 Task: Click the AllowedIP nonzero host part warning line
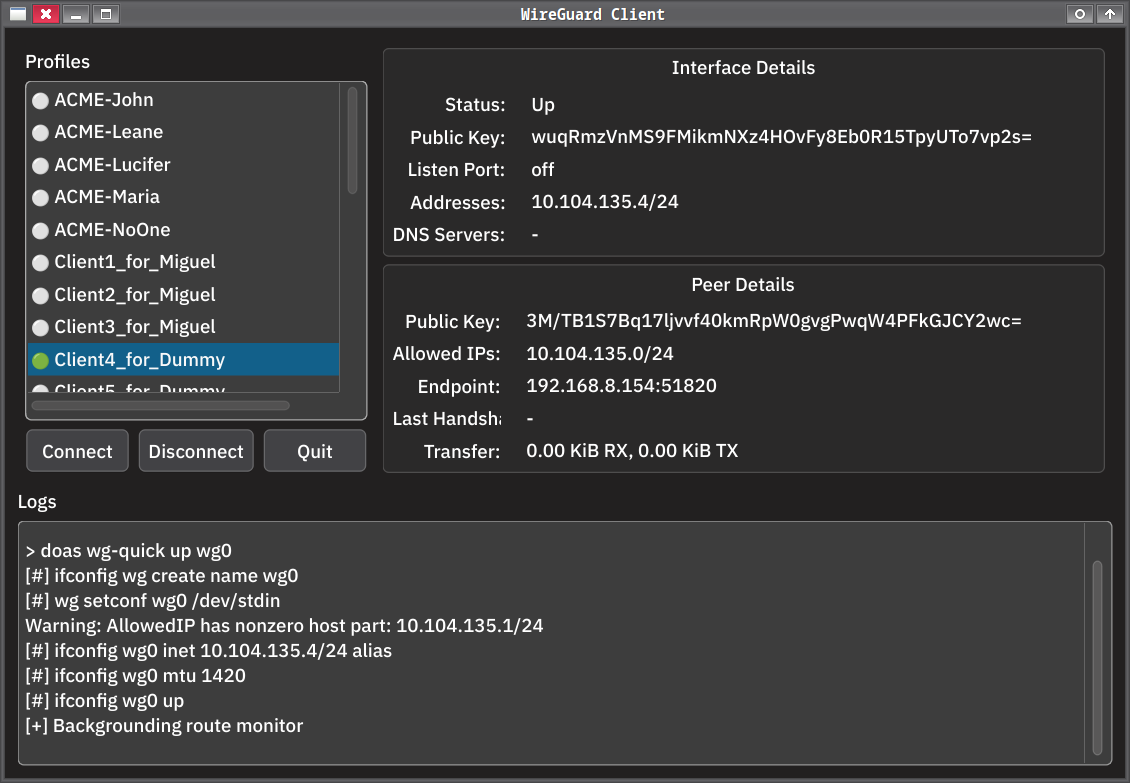coord(284,626)
